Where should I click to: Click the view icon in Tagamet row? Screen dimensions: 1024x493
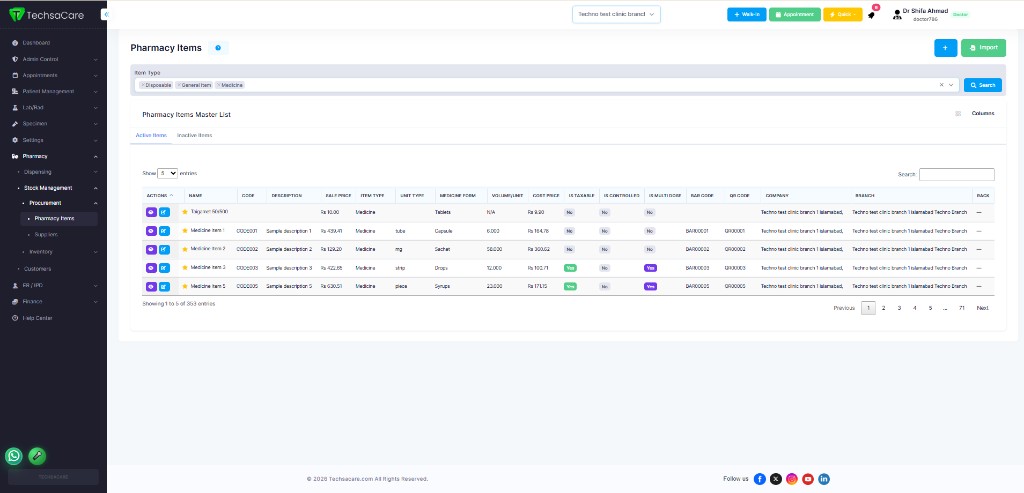point(151,212)
